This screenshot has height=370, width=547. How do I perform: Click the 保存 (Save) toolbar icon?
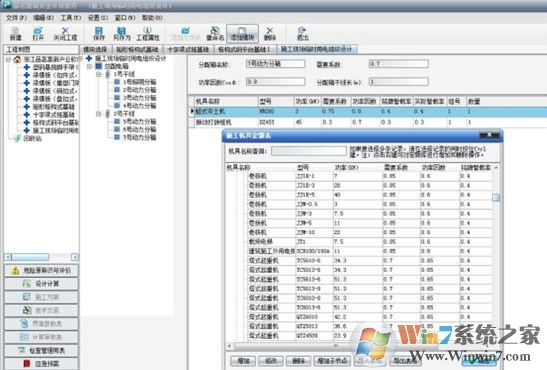click(99, 33)
